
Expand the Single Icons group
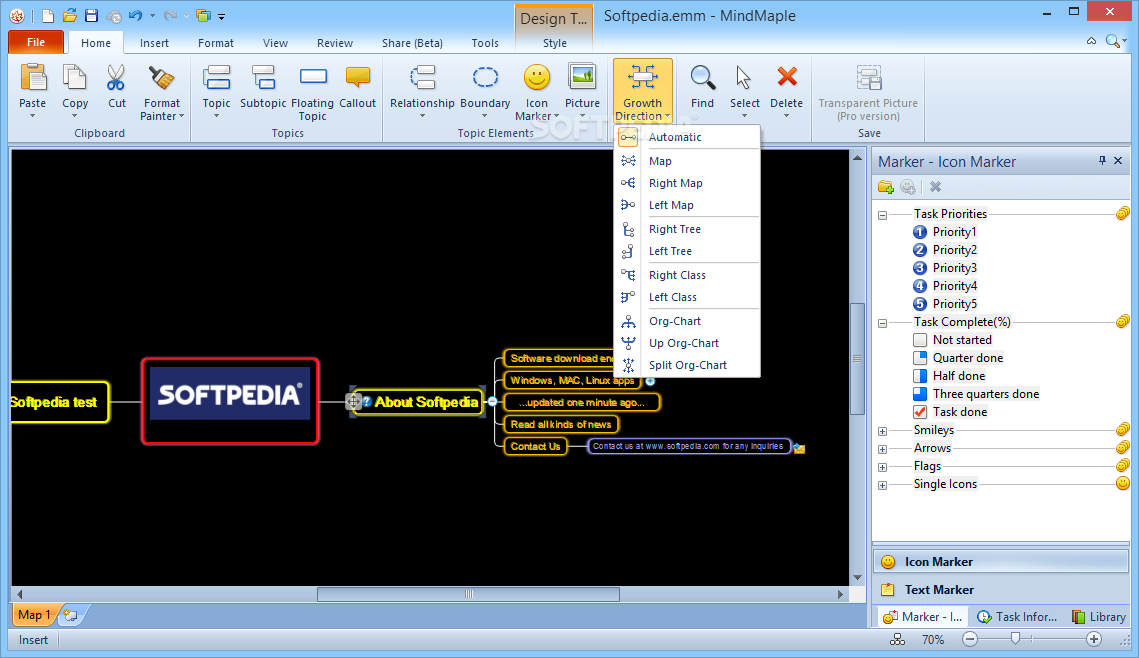pyautogui.click(x=883, y=485)
